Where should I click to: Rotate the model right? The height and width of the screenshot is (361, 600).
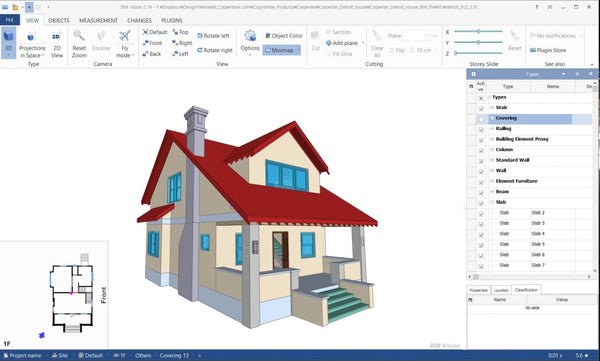point(215,50)
